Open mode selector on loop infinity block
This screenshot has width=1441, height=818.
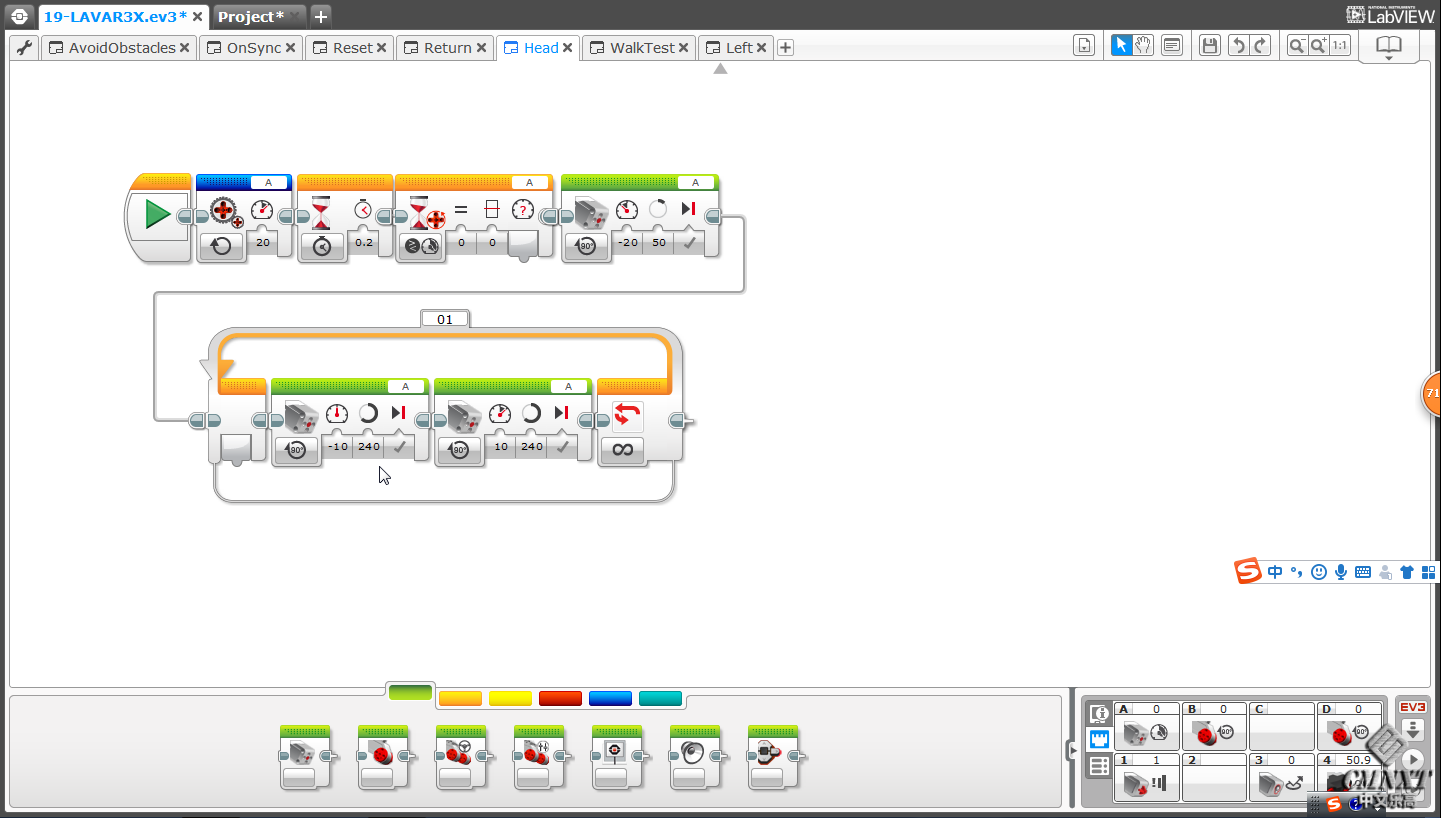tap(622, 450)
